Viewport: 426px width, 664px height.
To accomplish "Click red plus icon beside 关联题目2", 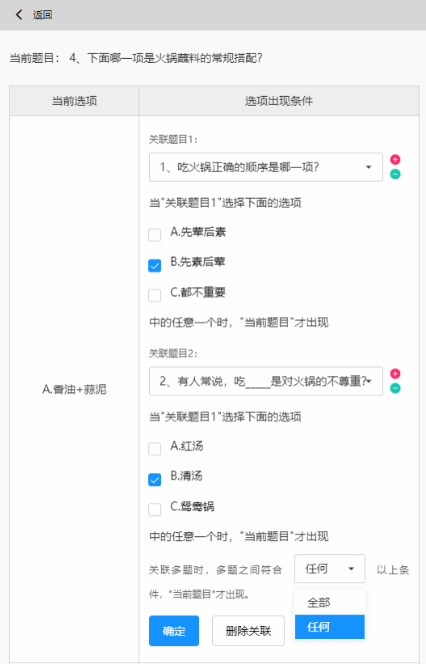I will (395, 374).
